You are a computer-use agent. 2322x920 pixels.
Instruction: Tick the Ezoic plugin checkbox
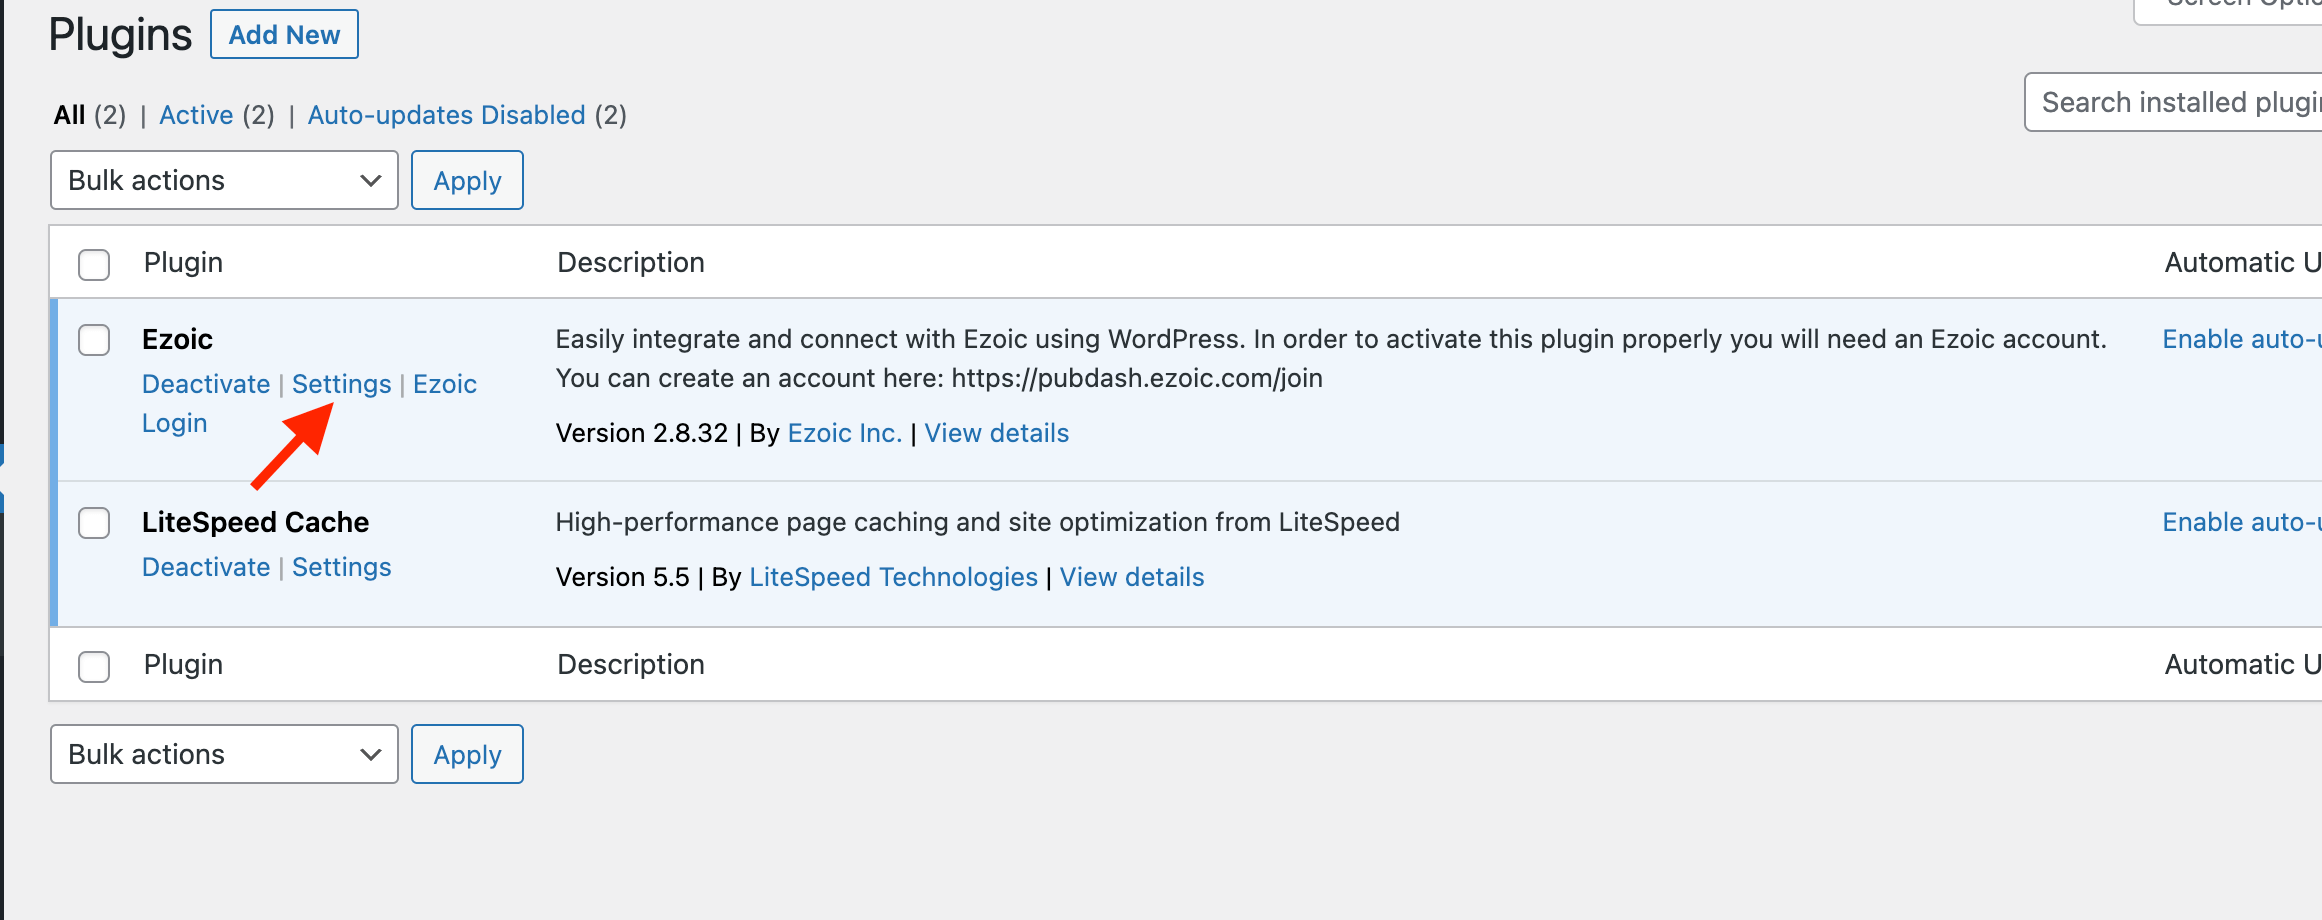click(94, 340)
